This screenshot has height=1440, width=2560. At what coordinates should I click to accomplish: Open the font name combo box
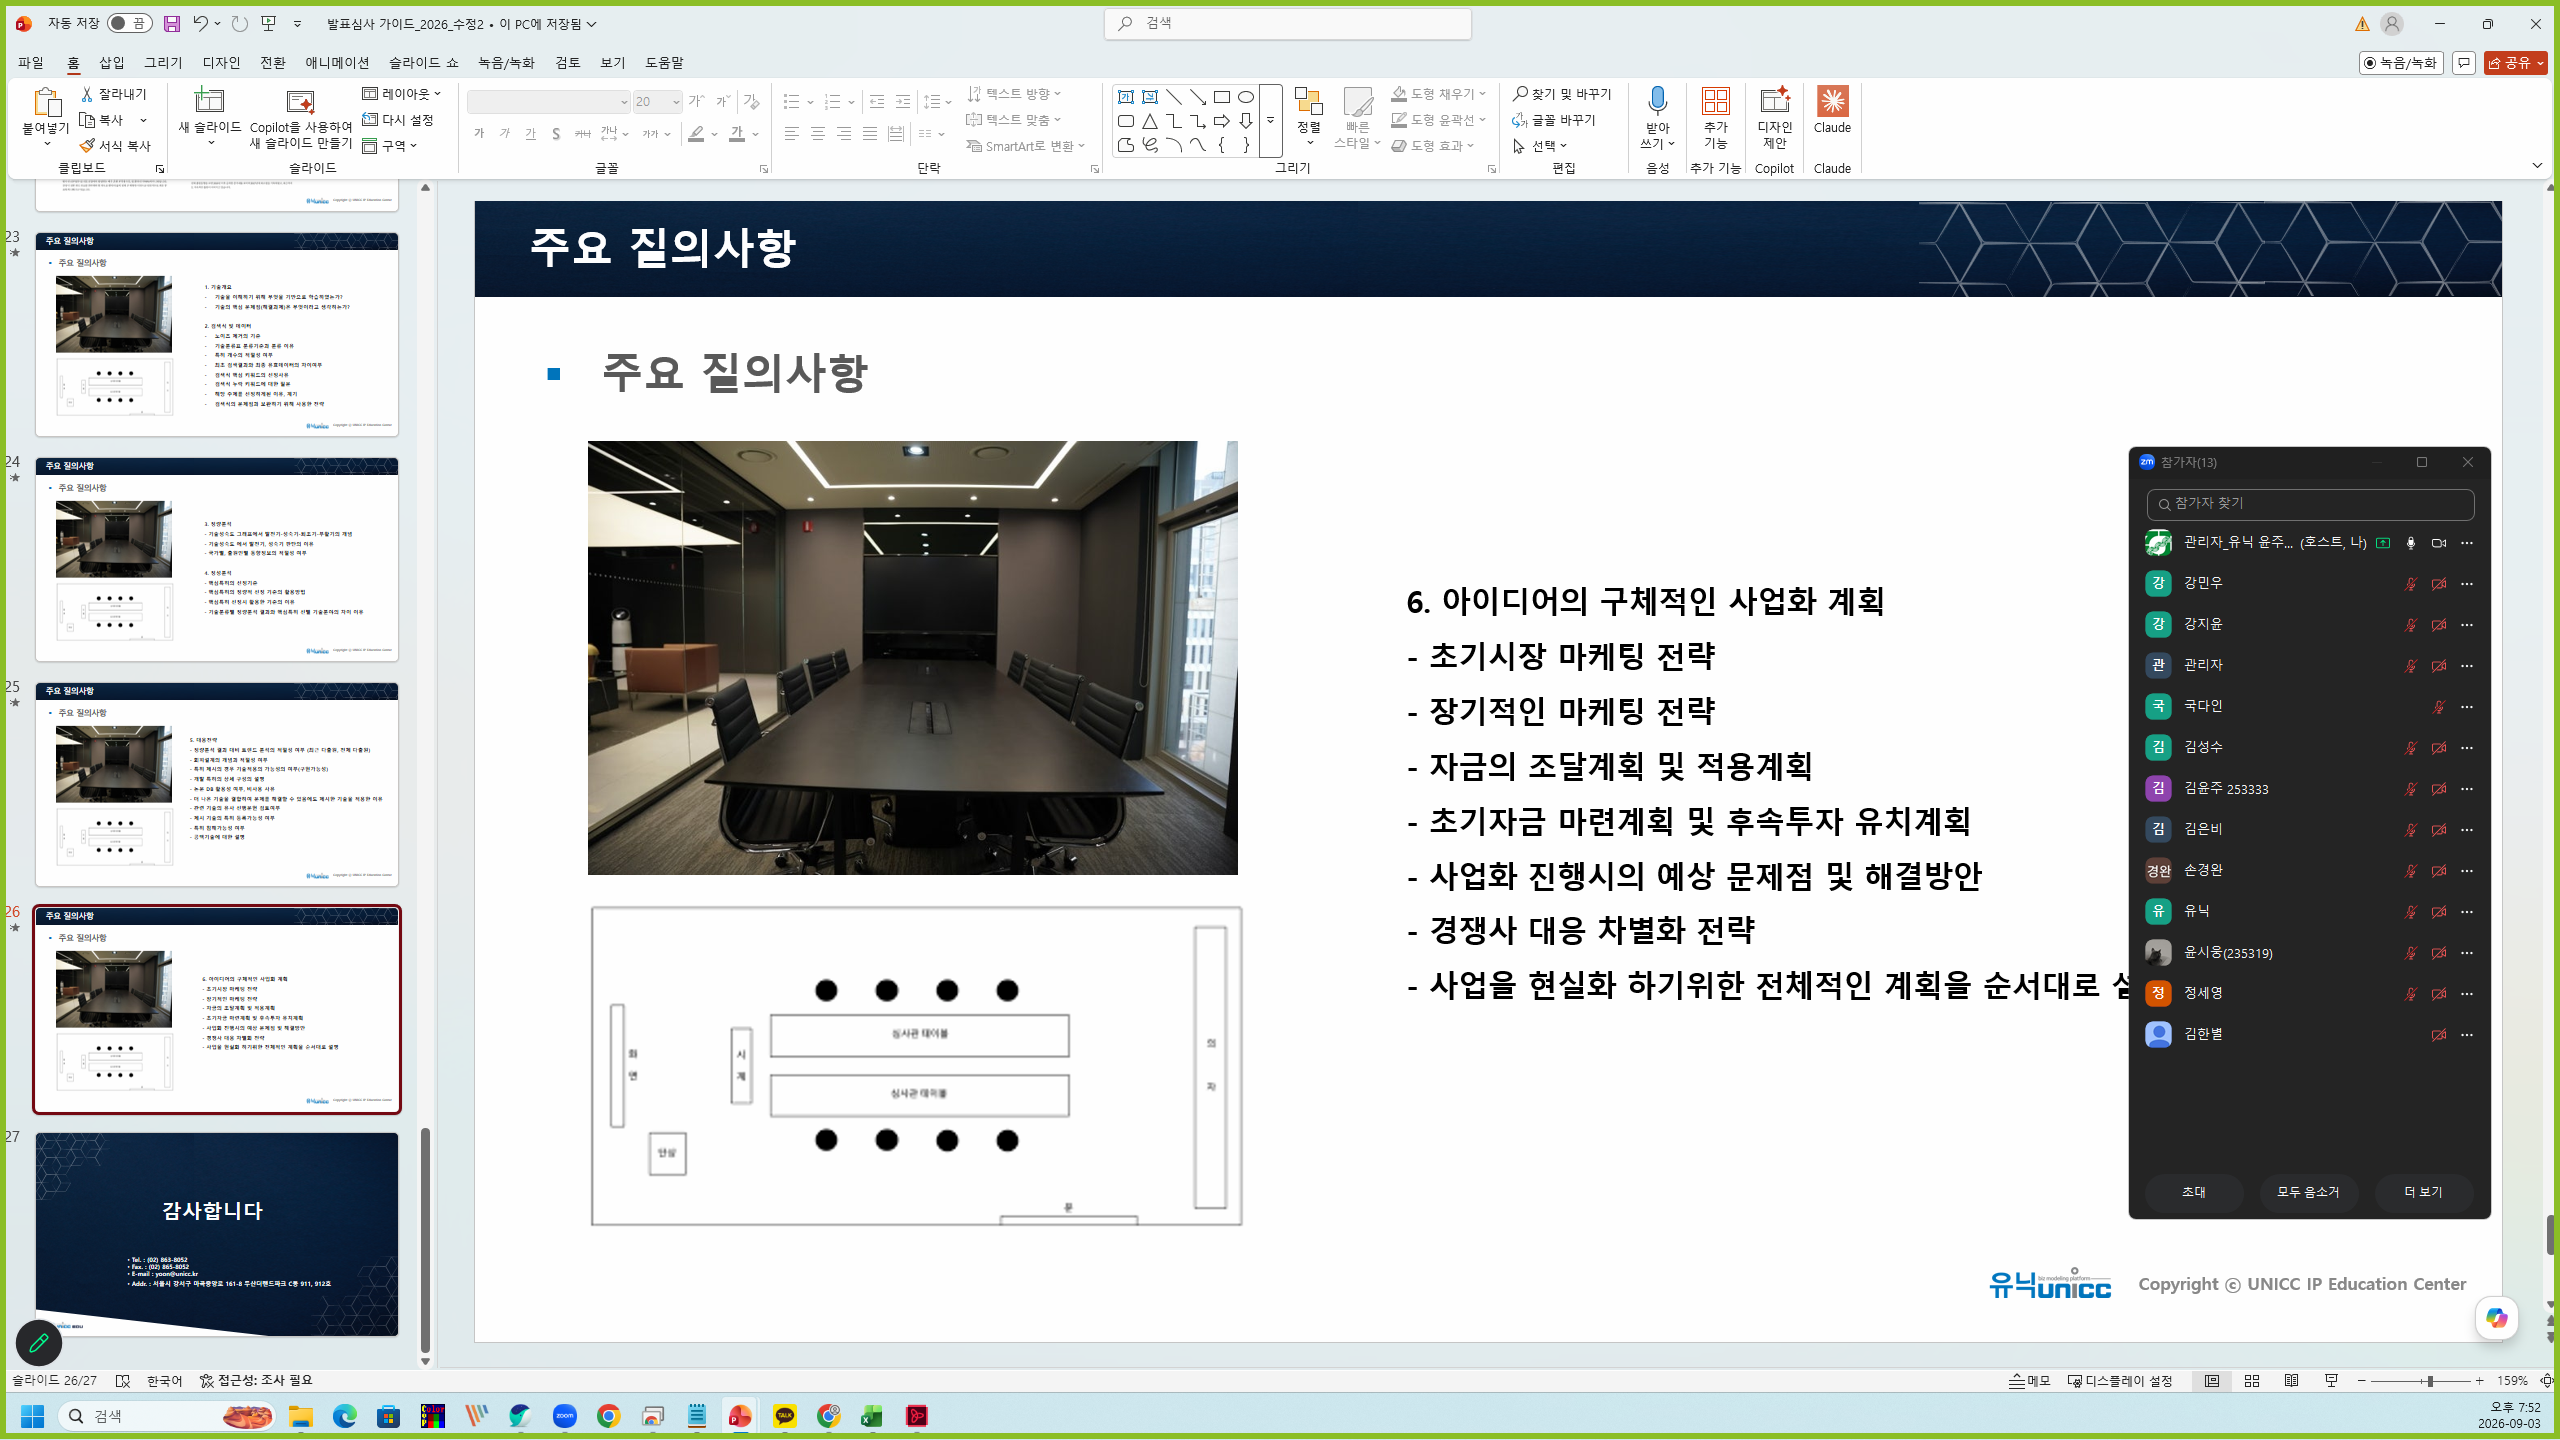pos(548,102)
